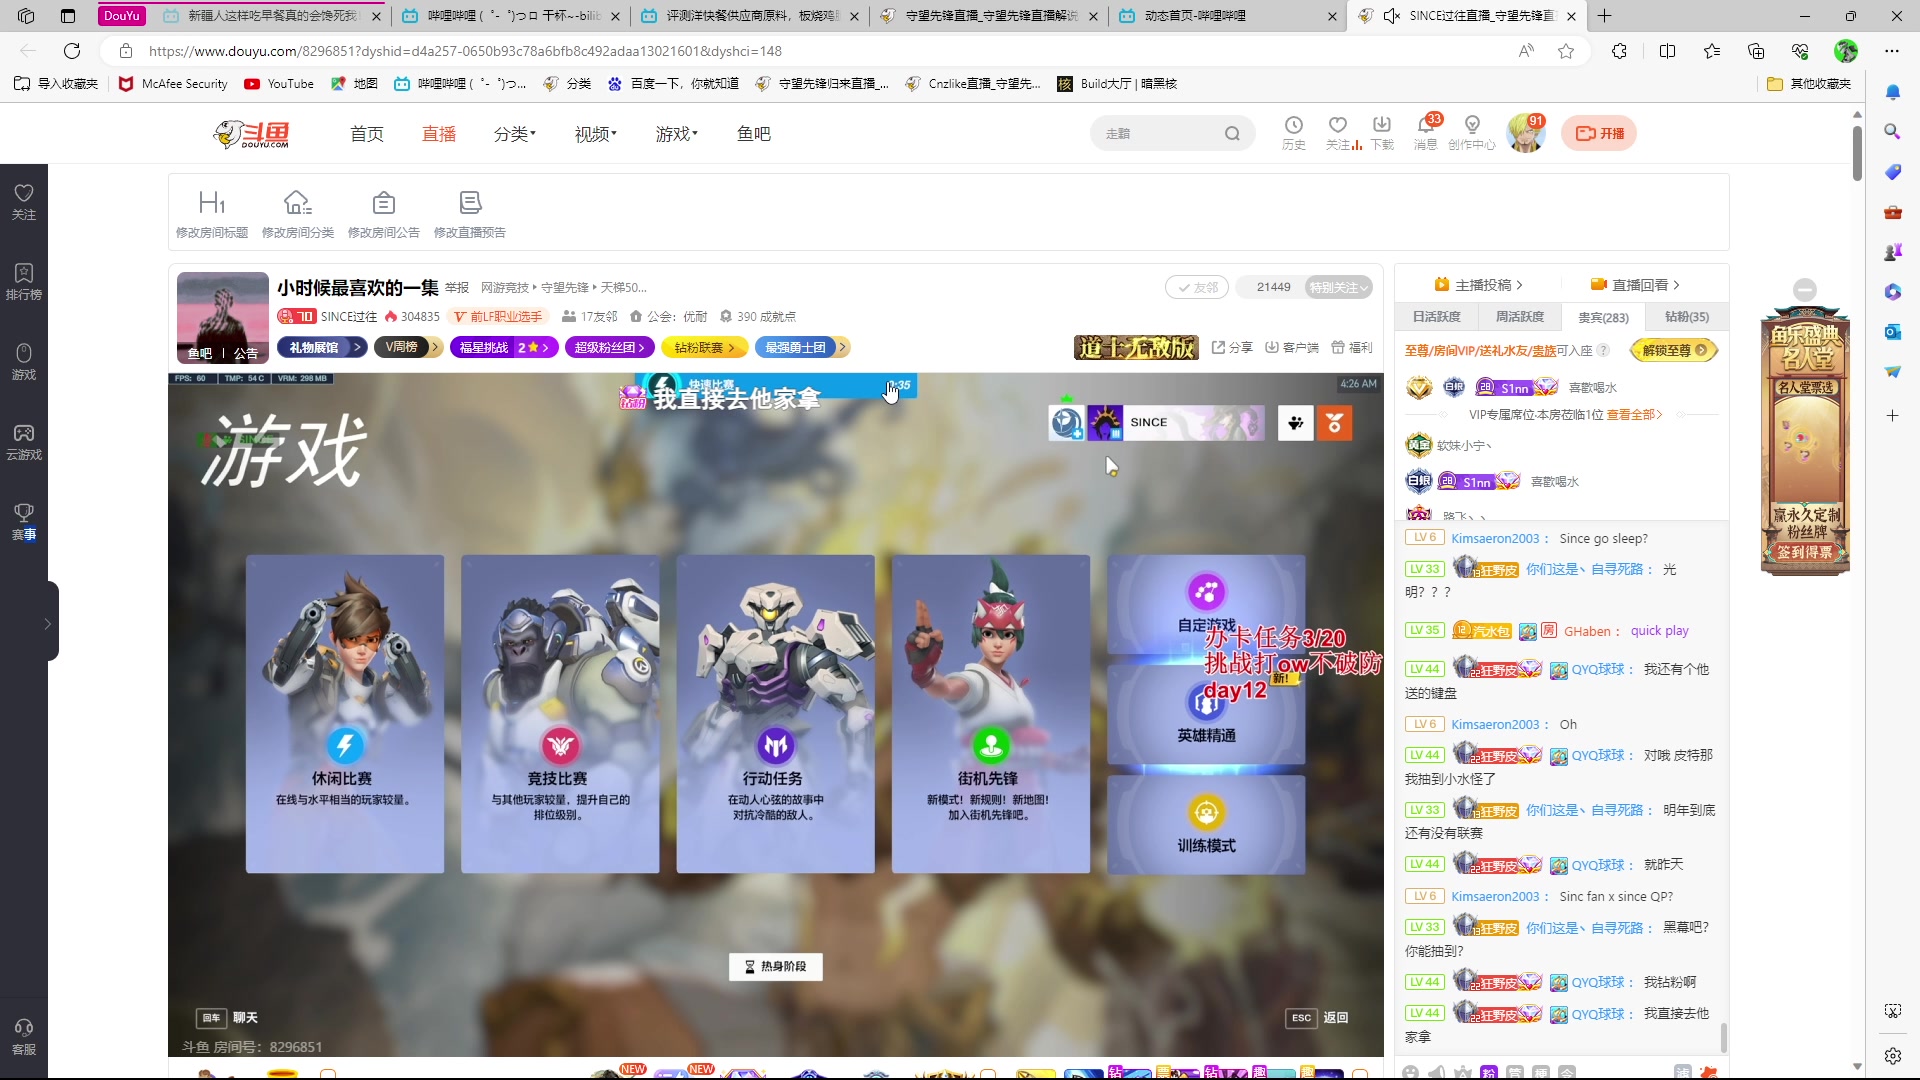Go to 鱼吧 in navigation
Viewport: 1920px width, 1080px height.
(754, 133)
